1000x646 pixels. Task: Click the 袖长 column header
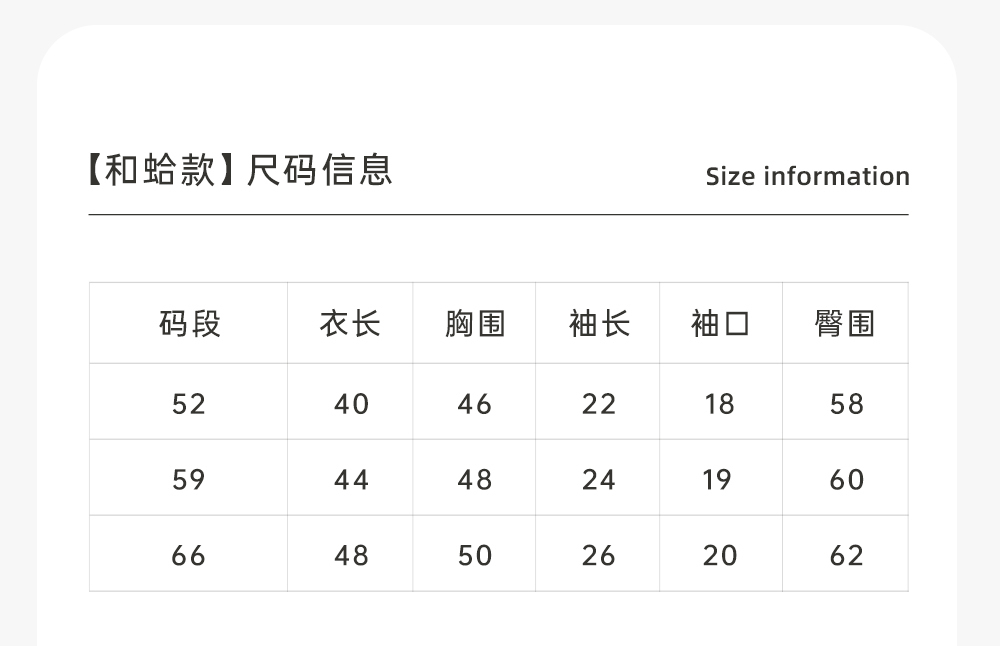[x=599, y=324]
